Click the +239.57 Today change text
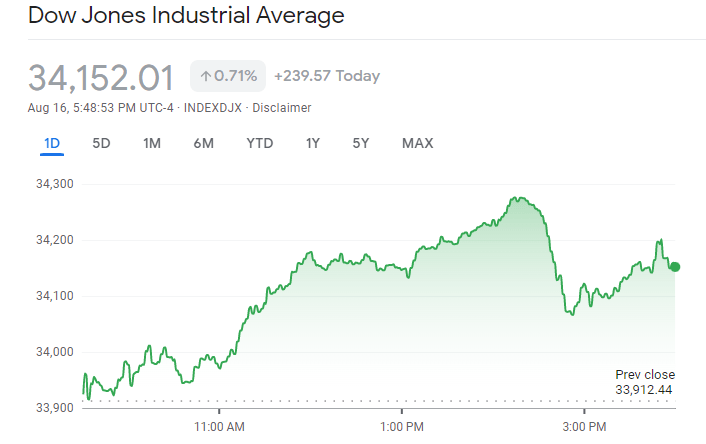The image size is (706, 444). 326,76
